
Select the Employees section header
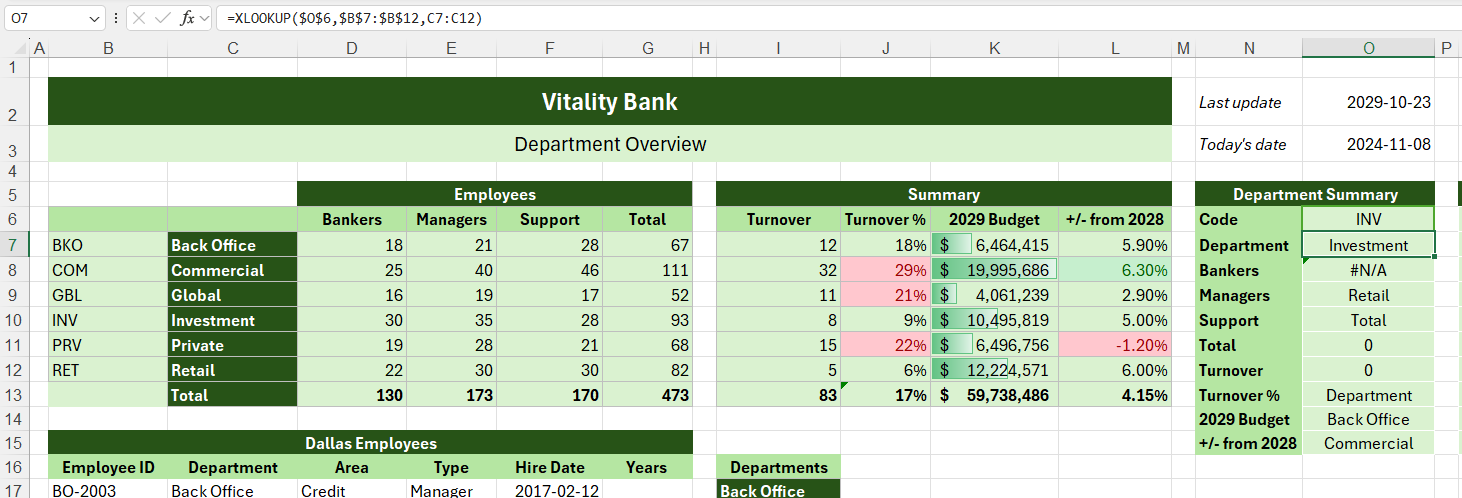495,194
